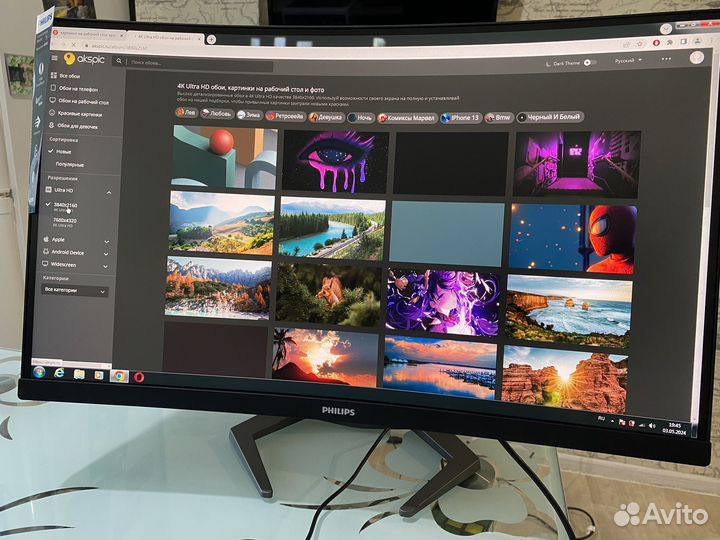
Task: Open a new browser tab
Action: [211, 39]
